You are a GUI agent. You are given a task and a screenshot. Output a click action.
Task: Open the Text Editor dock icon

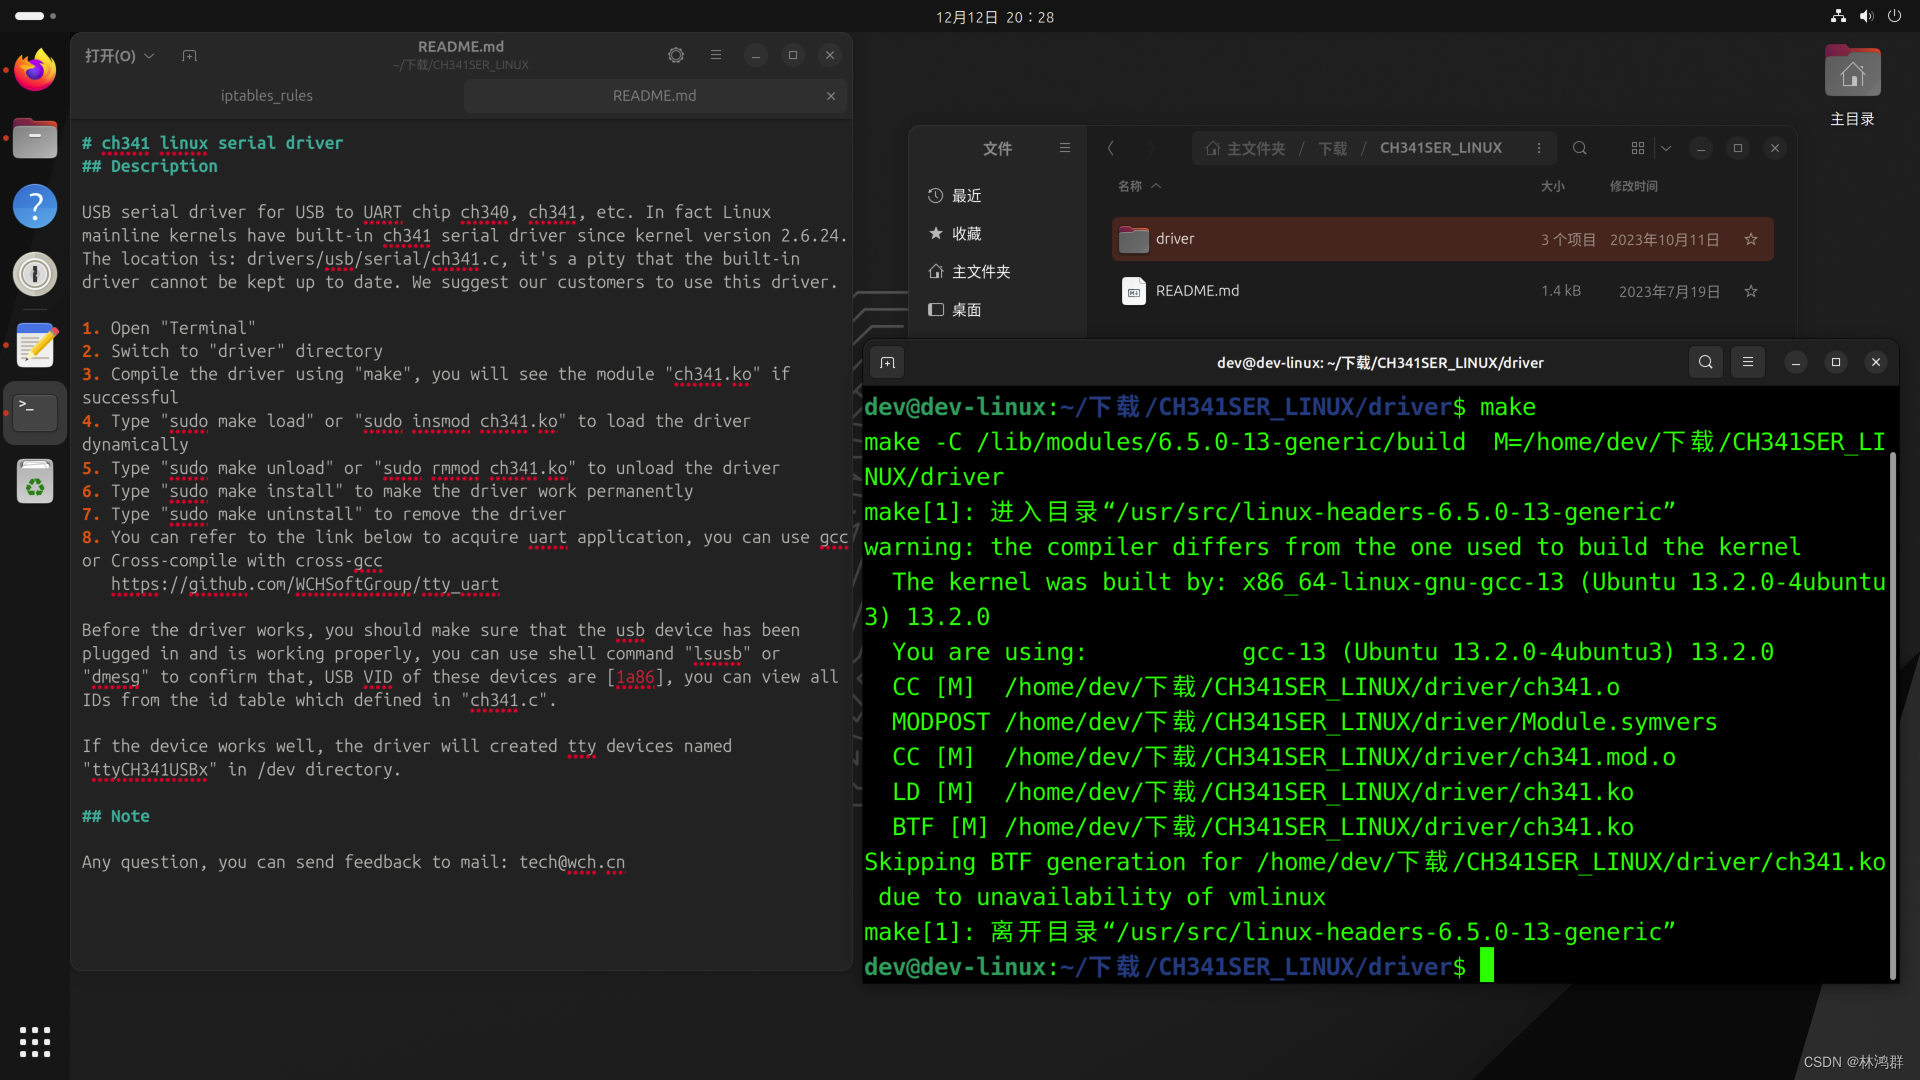(x=35, y=345)
